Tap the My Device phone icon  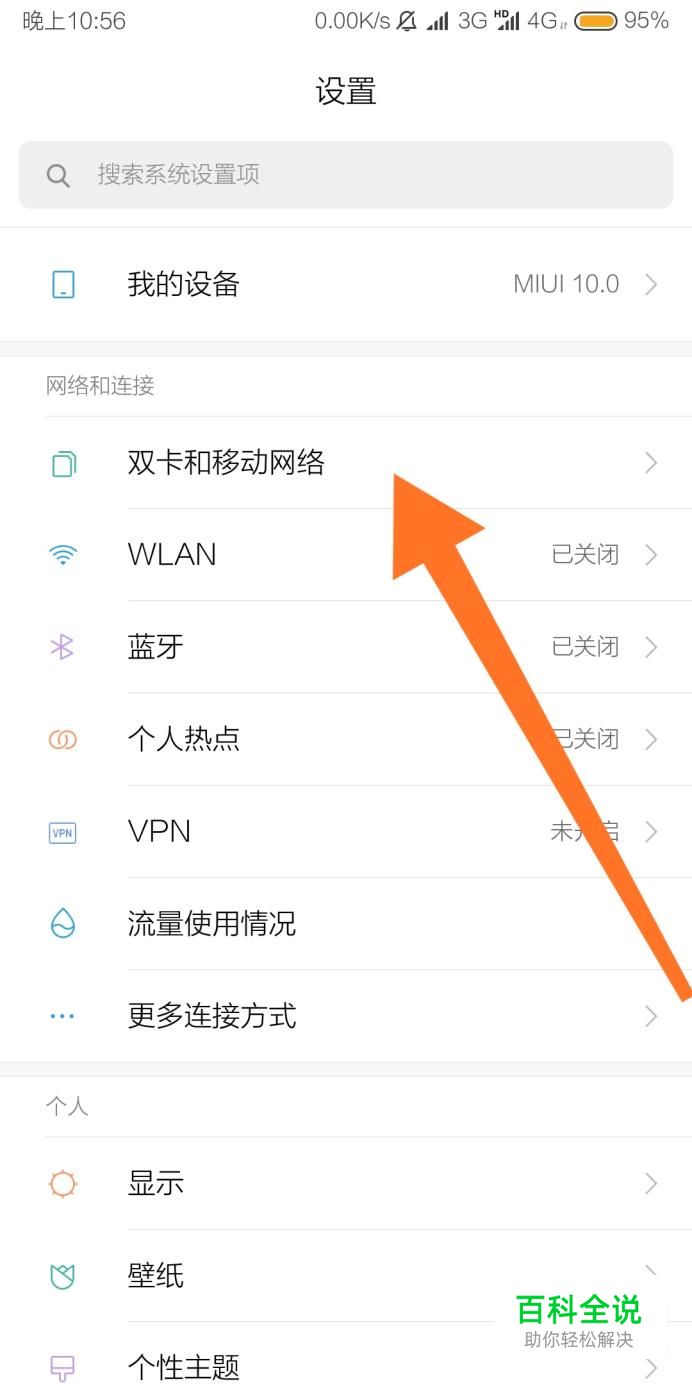63,285
